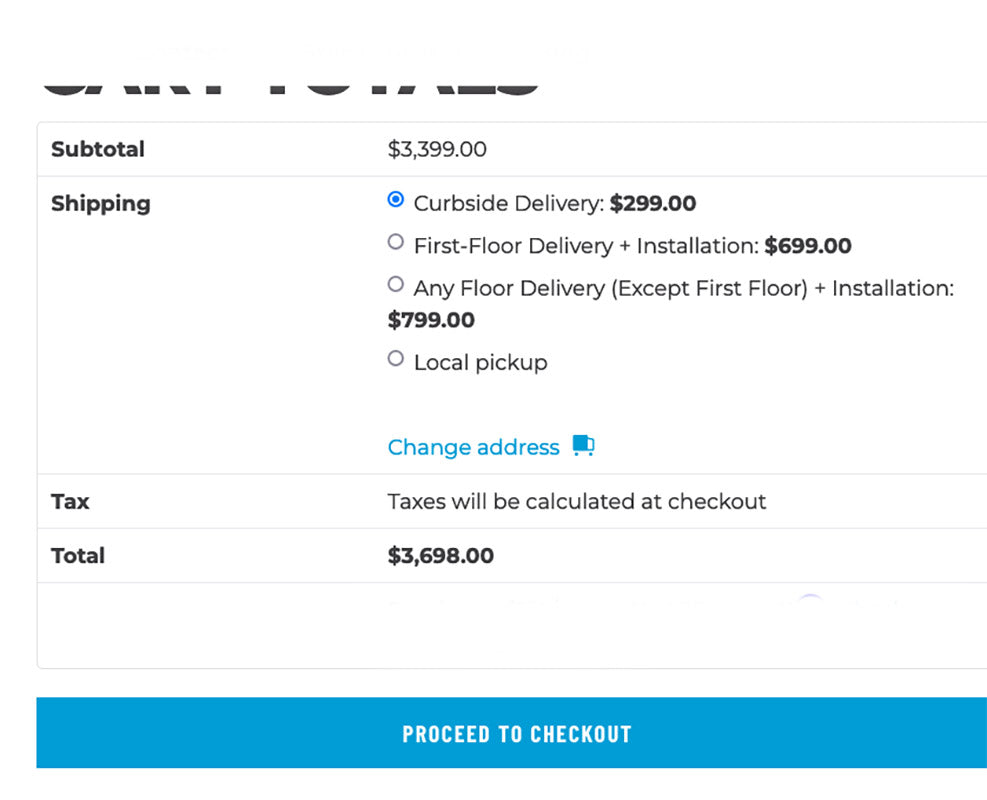Select the Curbside Delivery radio button
Screen dimensions: 987x800
point(396,200)
